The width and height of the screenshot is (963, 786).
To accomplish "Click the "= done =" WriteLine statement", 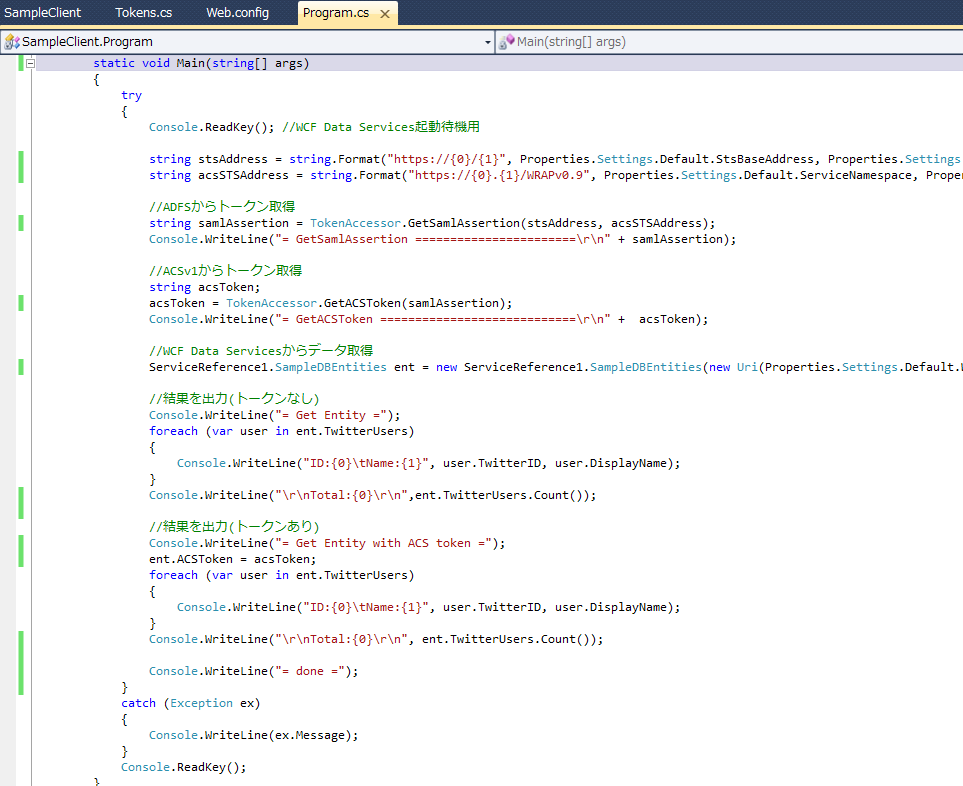I will (x=253, y=671).
